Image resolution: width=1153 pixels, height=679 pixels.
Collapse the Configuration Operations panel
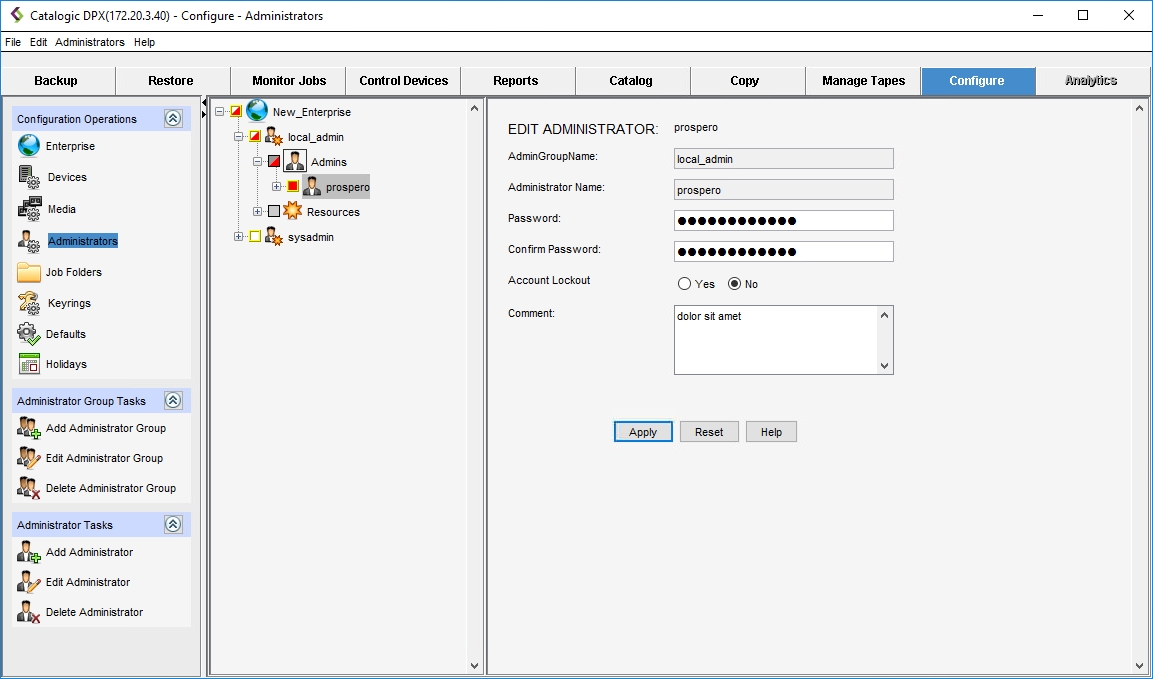[x=173, y=119]
